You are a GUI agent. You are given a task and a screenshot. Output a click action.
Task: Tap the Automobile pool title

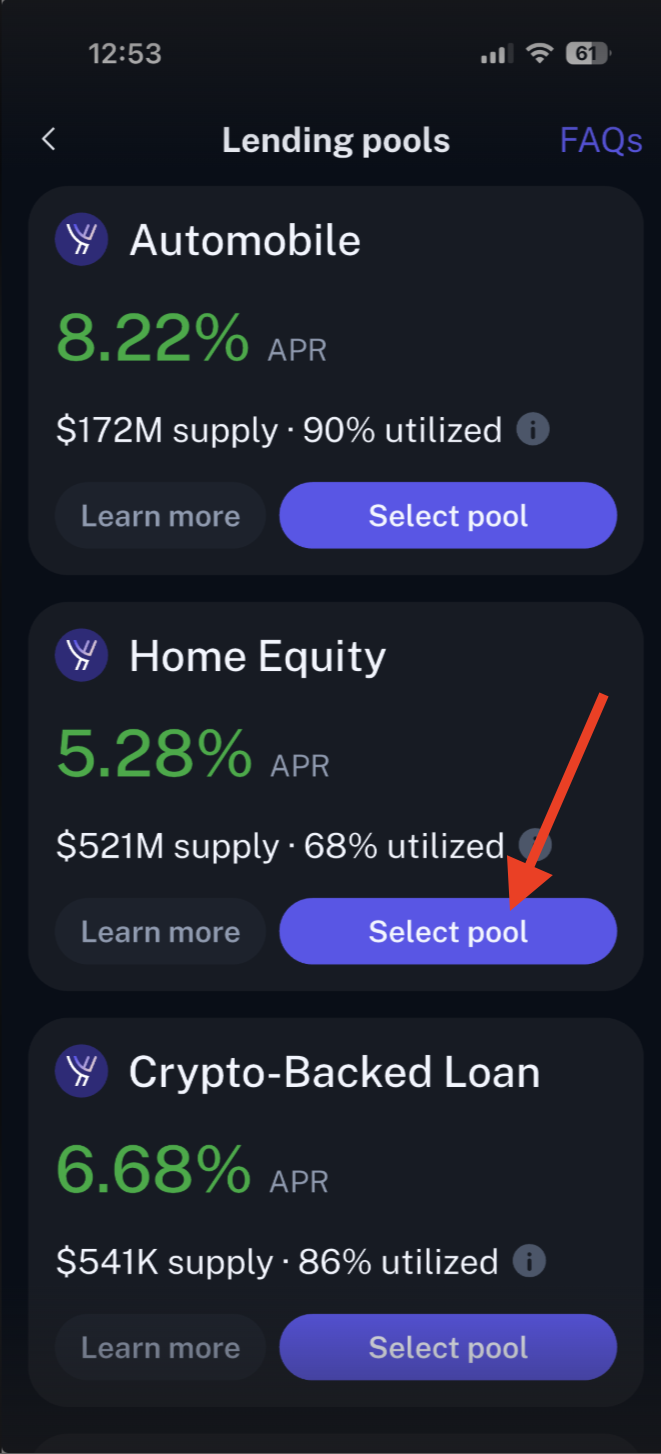245,241
